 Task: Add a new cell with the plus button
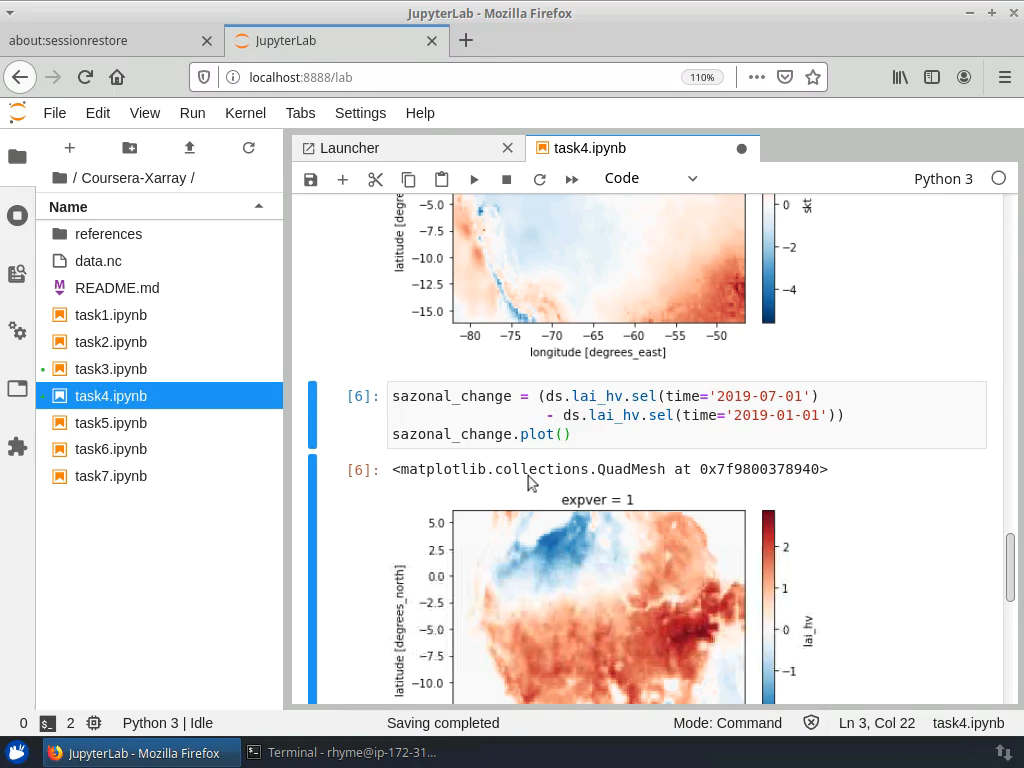click(343, 179)
